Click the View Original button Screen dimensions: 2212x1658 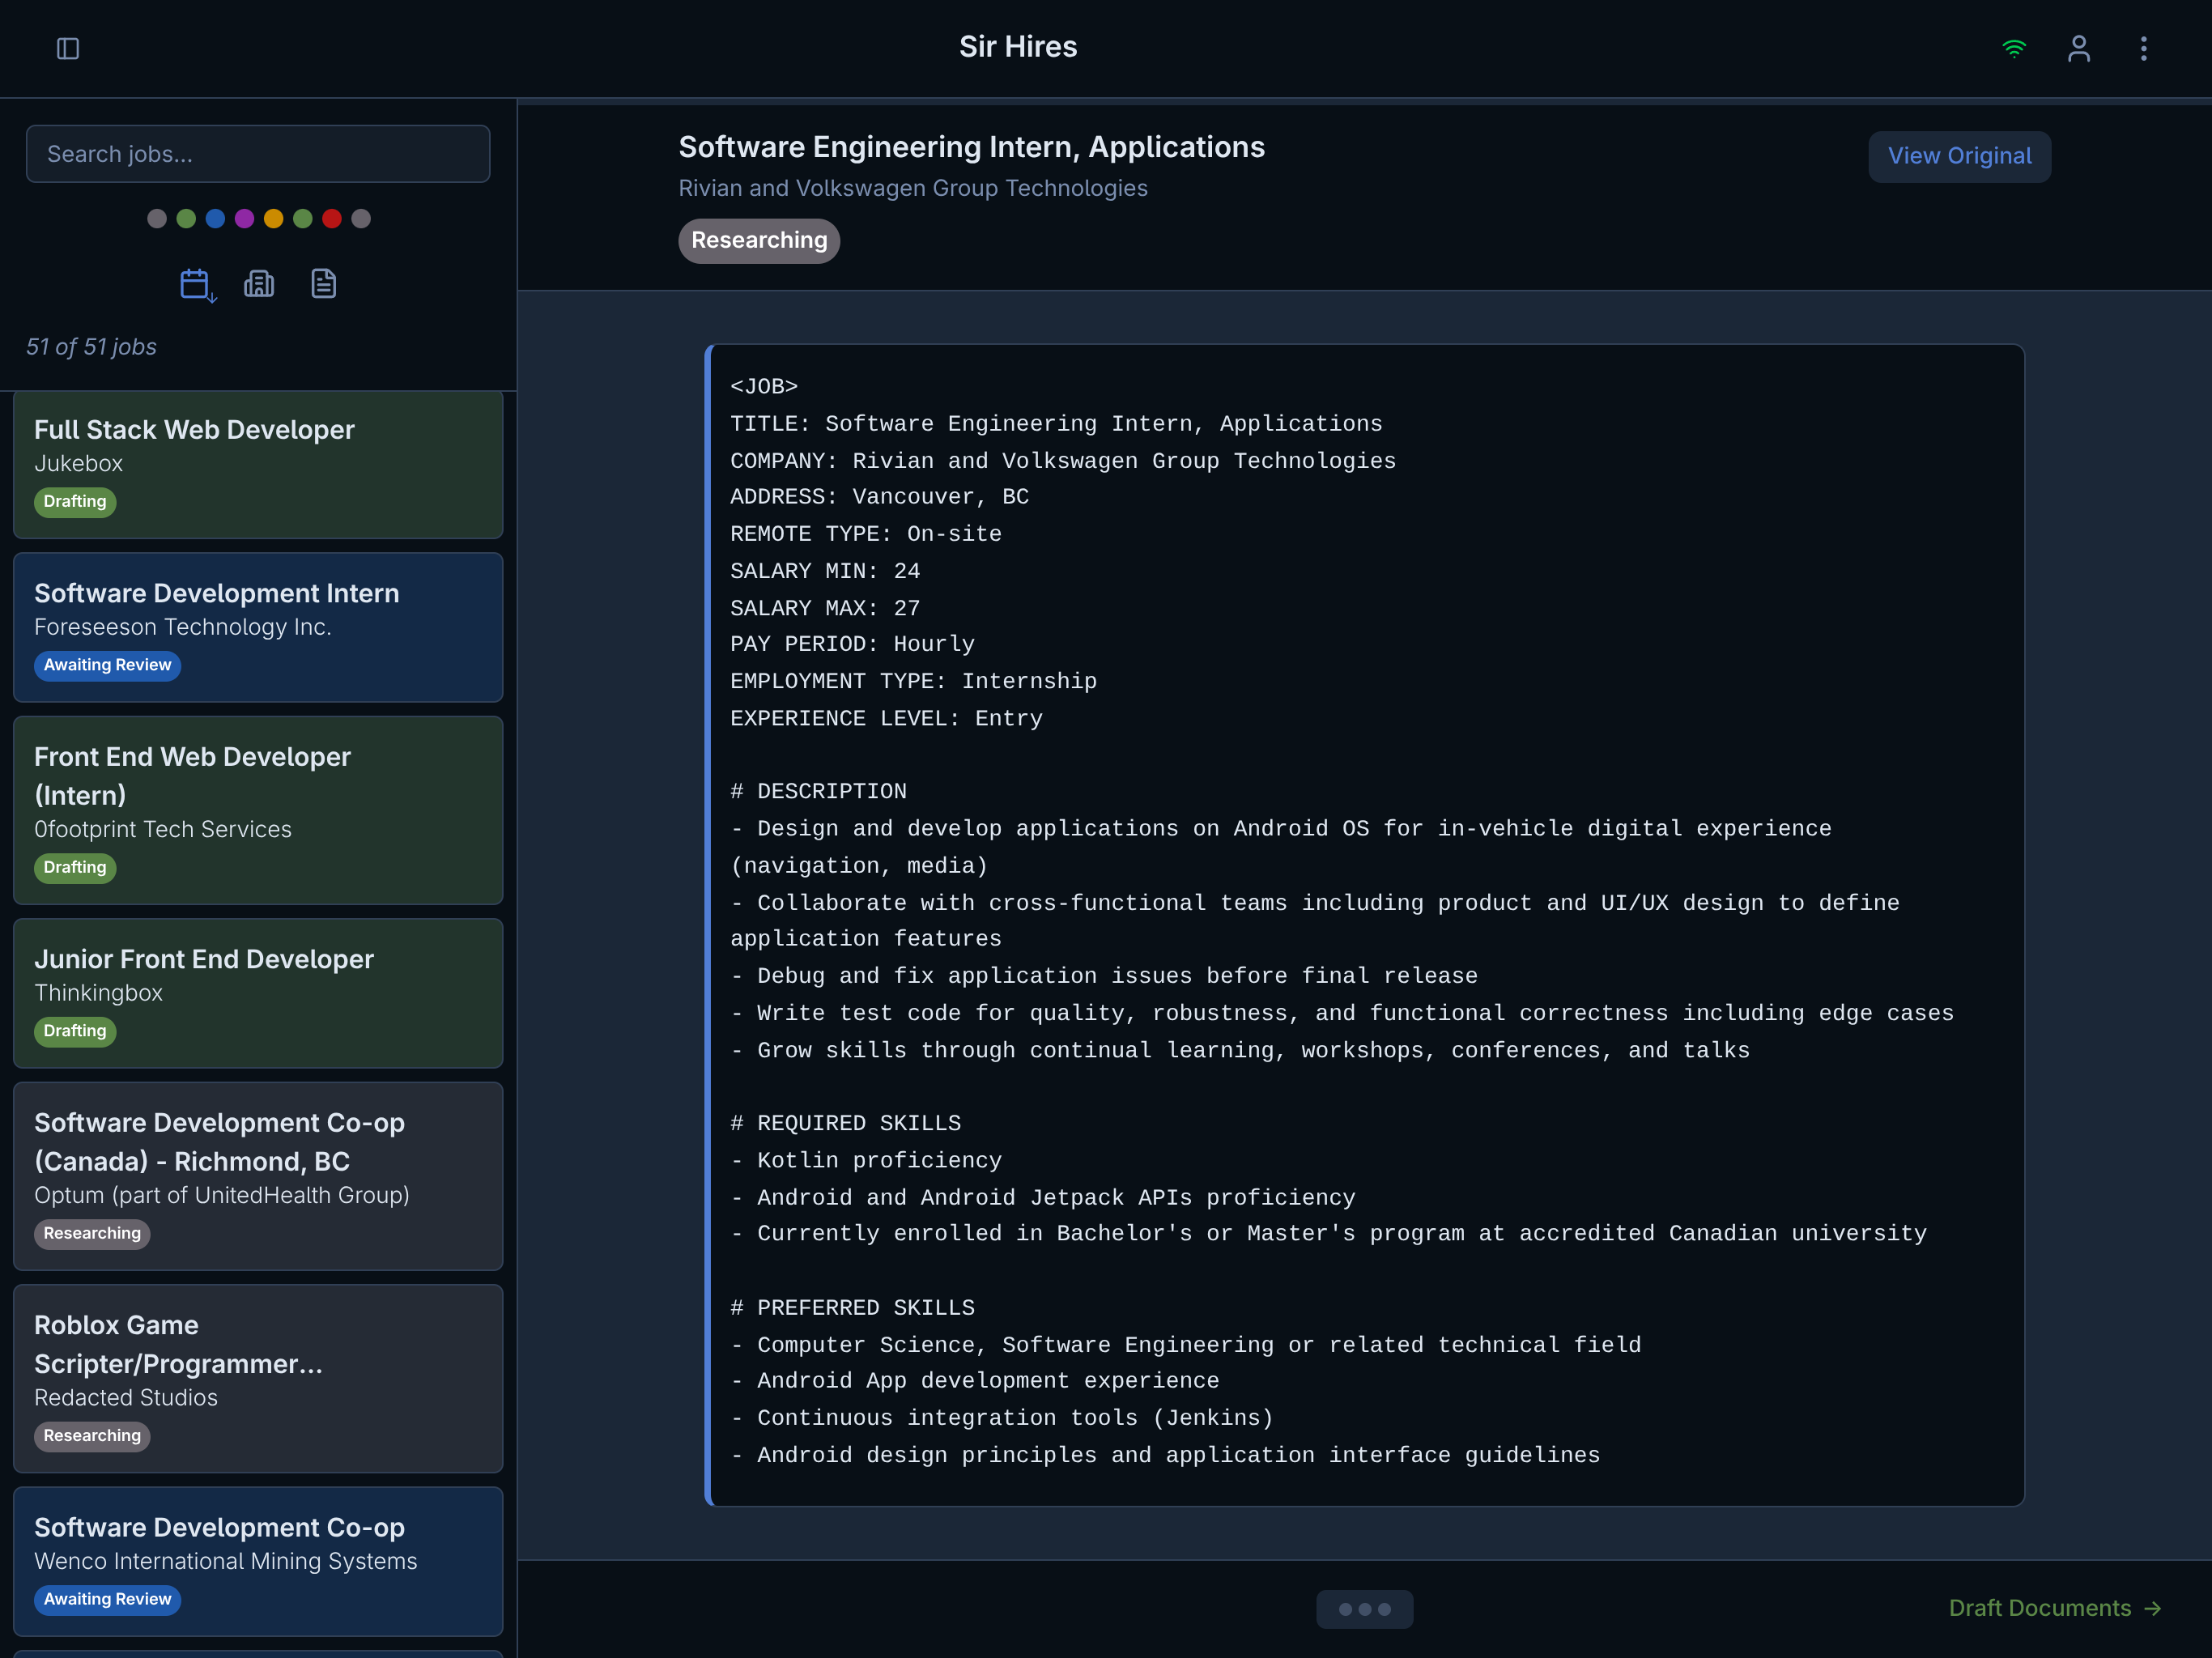click(x=1958, y=156)
